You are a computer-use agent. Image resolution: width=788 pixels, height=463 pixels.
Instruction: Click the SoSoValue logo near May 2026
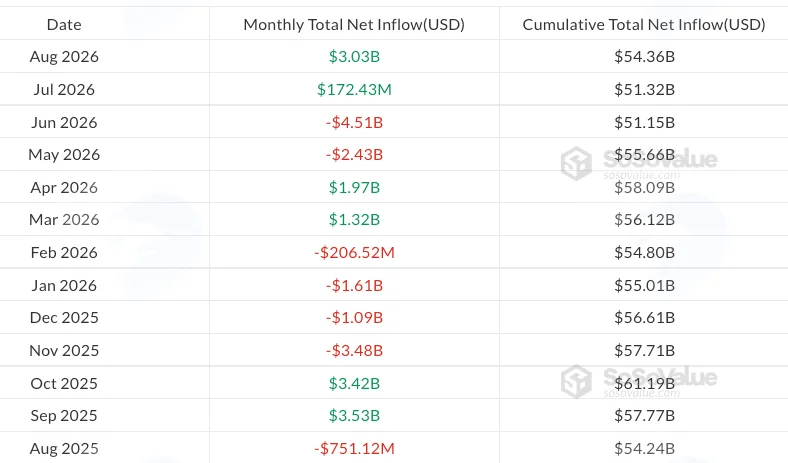[639, 163]
